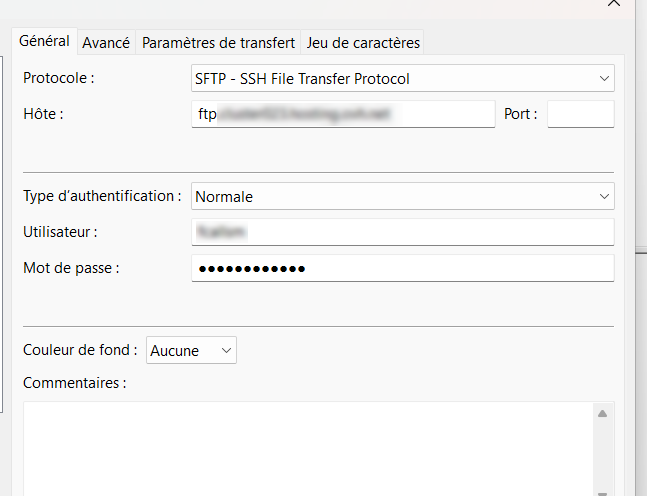Click the "Couleur de fond :" label
Screen dimensions: 647x496
(x=80, y=351)
